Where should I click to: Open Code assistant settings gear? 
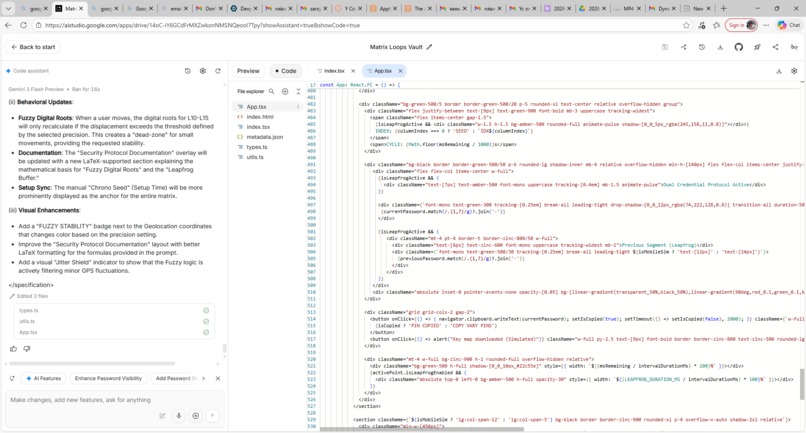203,71
